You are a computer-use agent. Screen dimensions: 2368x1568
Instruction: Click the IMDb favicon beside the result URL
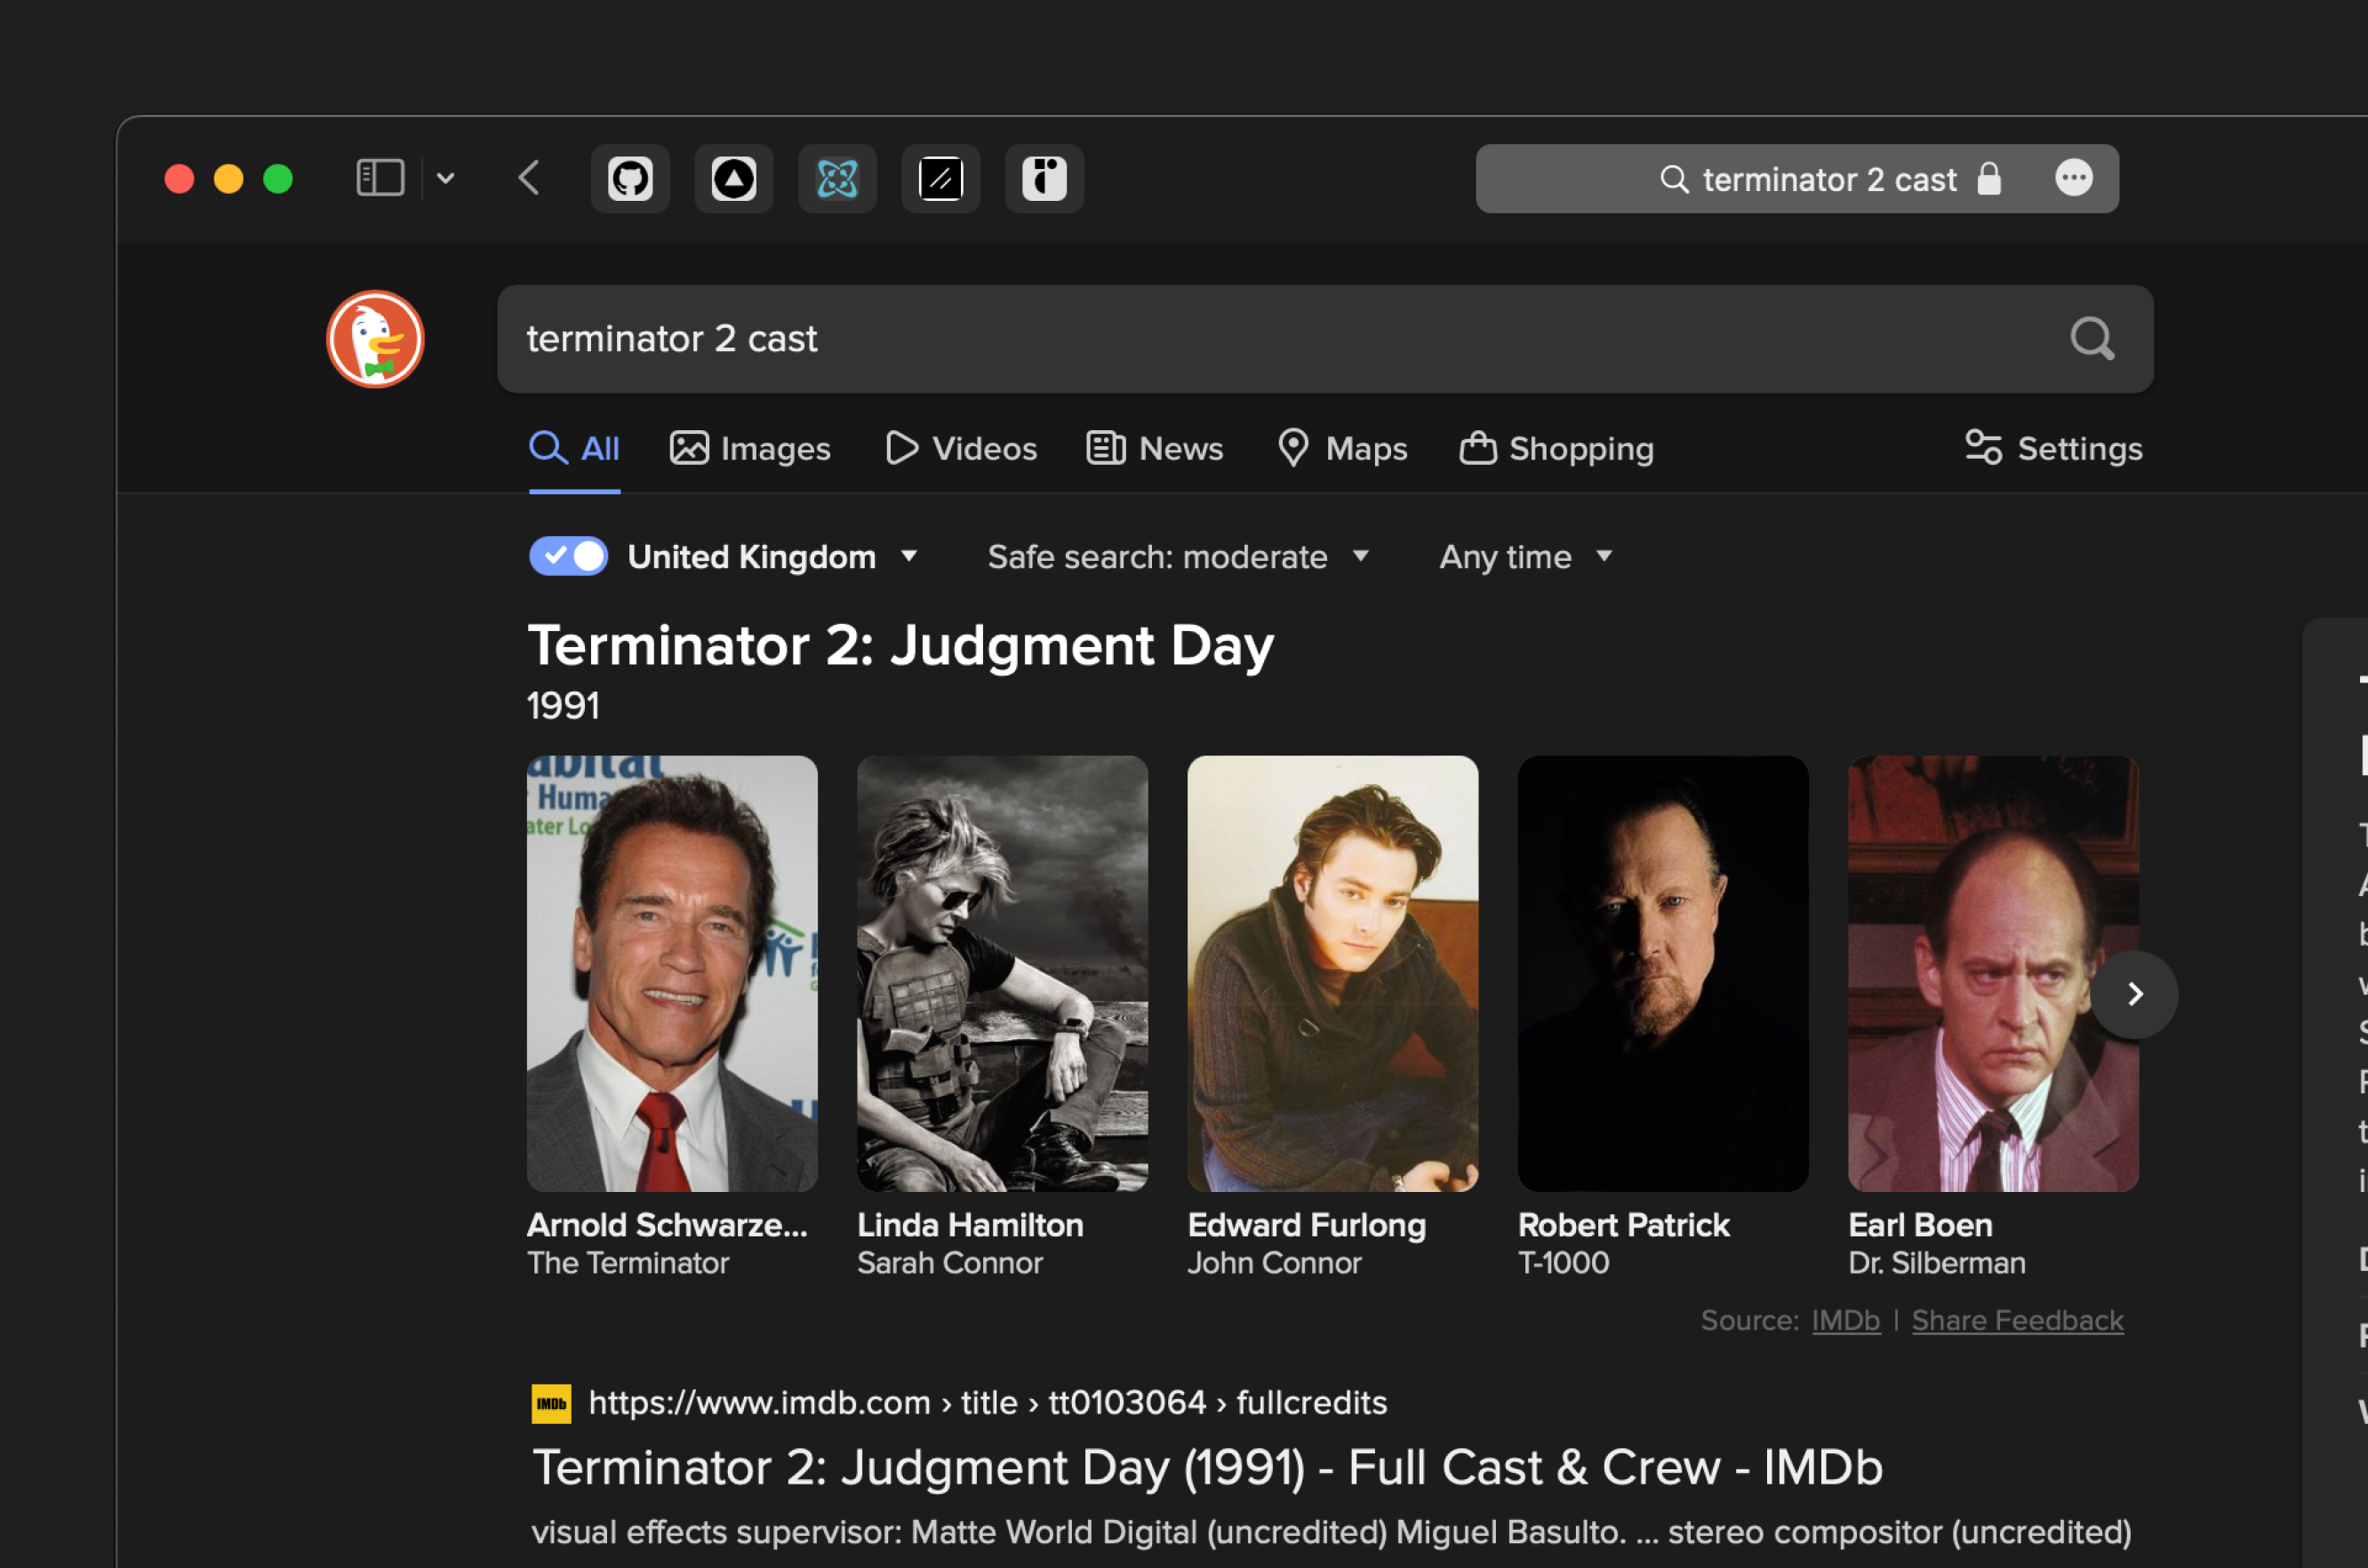[x=551, y=1403]
